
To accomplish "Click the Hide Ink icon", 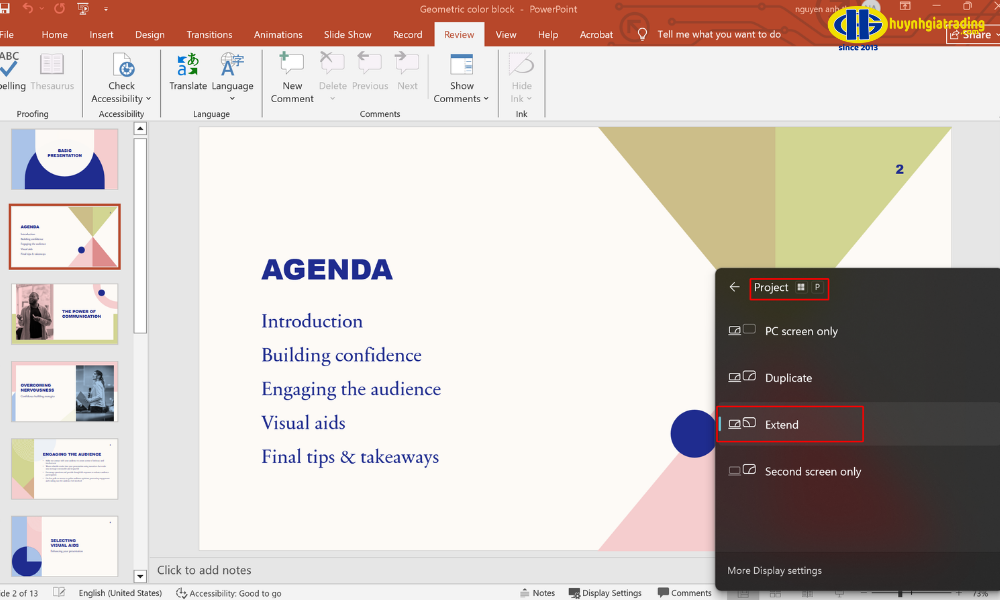I will click(521, 66).
